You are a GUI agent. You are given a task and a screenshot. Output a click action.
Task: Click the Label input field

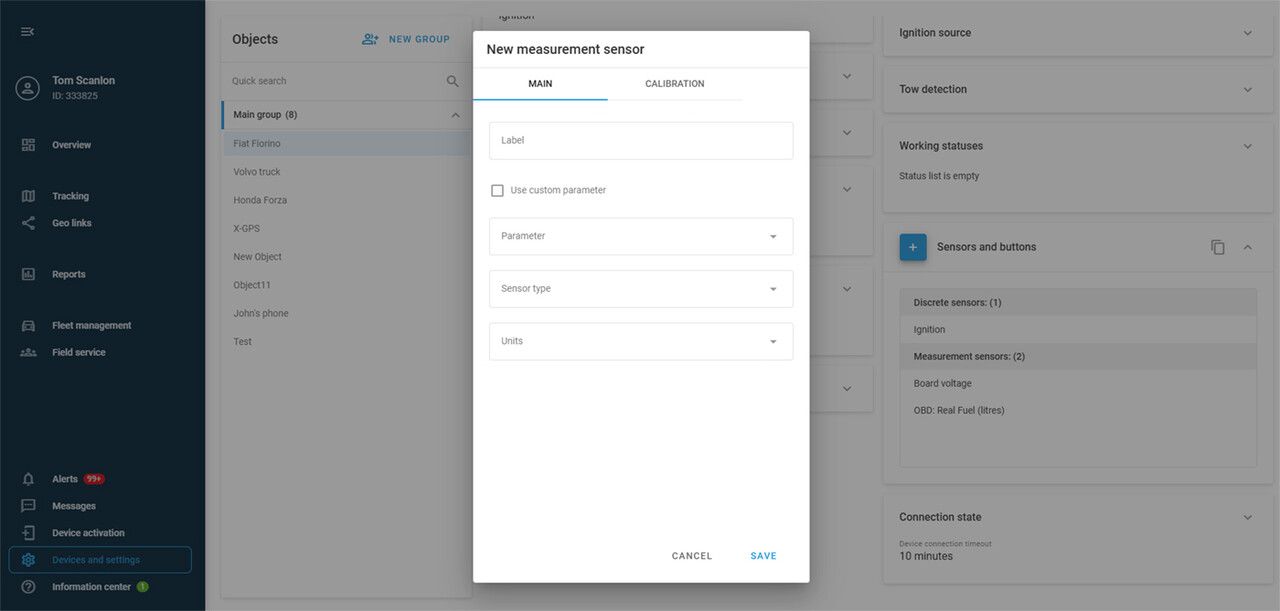coord(640,140)
